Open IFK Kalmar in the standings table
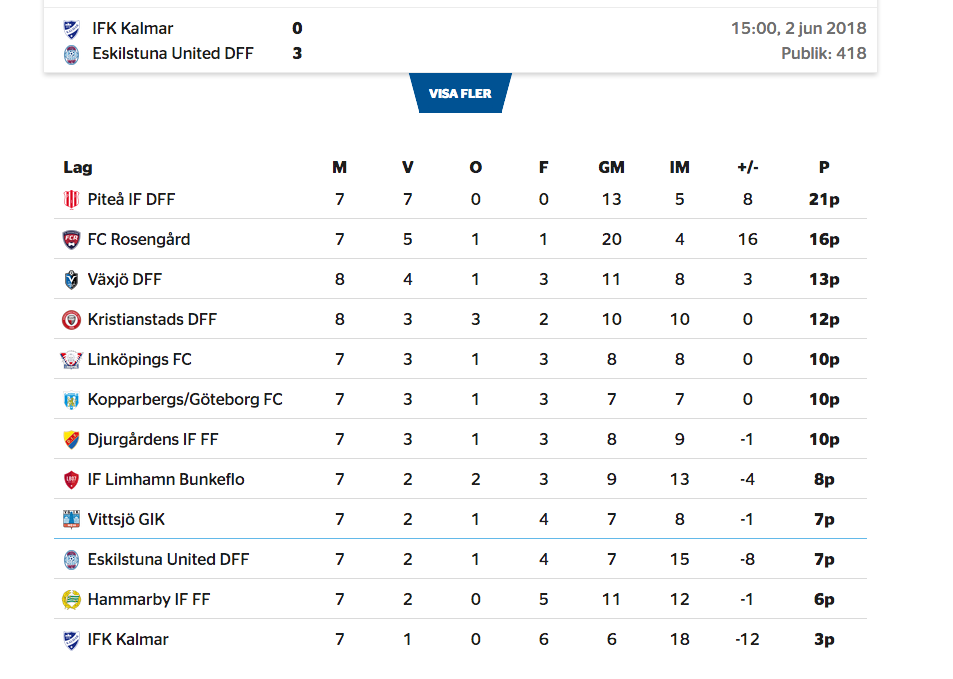 (x=128, y=640)
